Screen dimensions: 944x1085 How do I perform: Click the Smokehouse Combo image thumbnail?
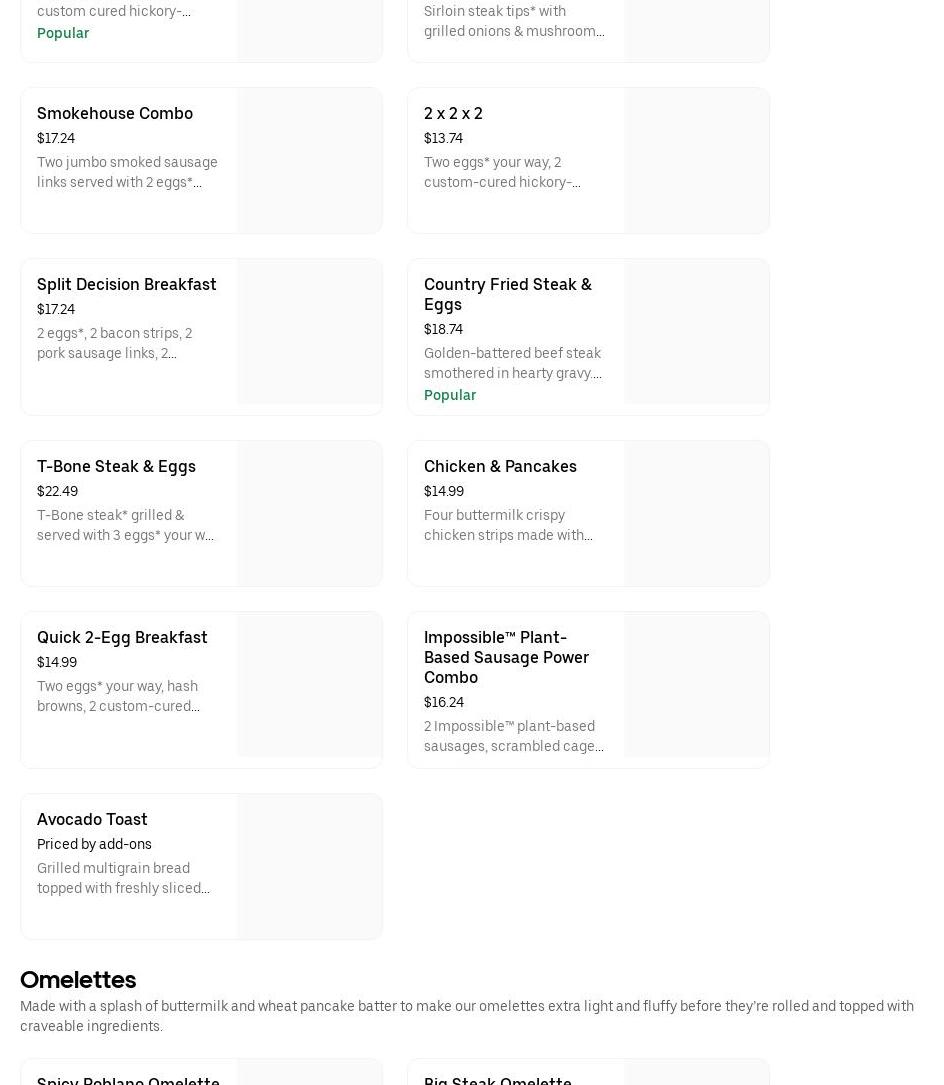(x=310, y=160)
